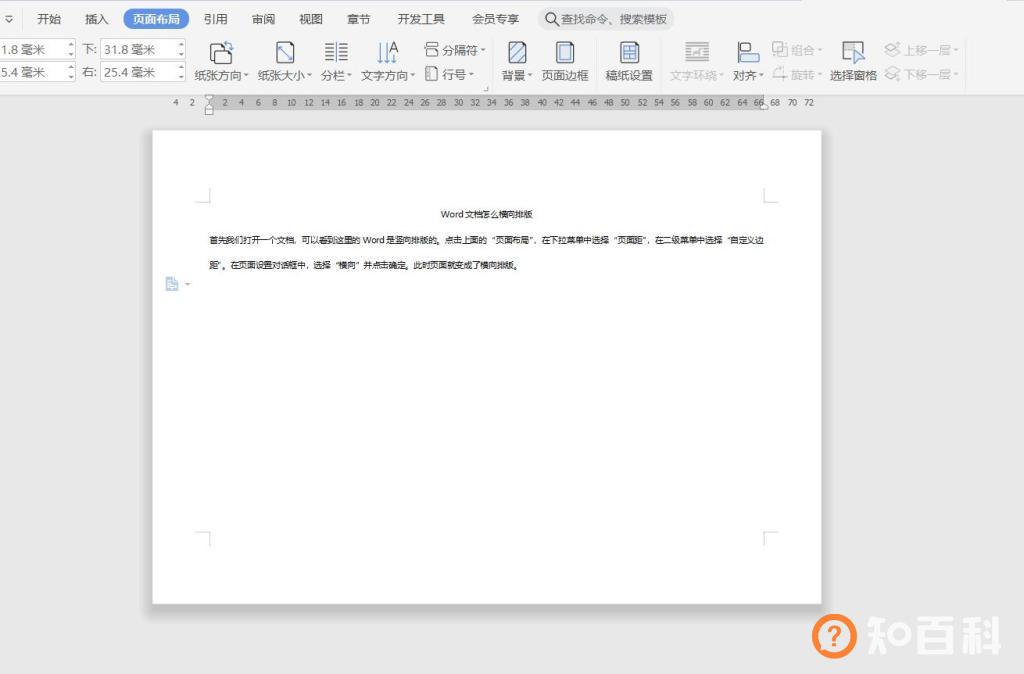Expand the 纸张大小 dropdown arrow
This screenshot has height=674, width=1024.
310,76
